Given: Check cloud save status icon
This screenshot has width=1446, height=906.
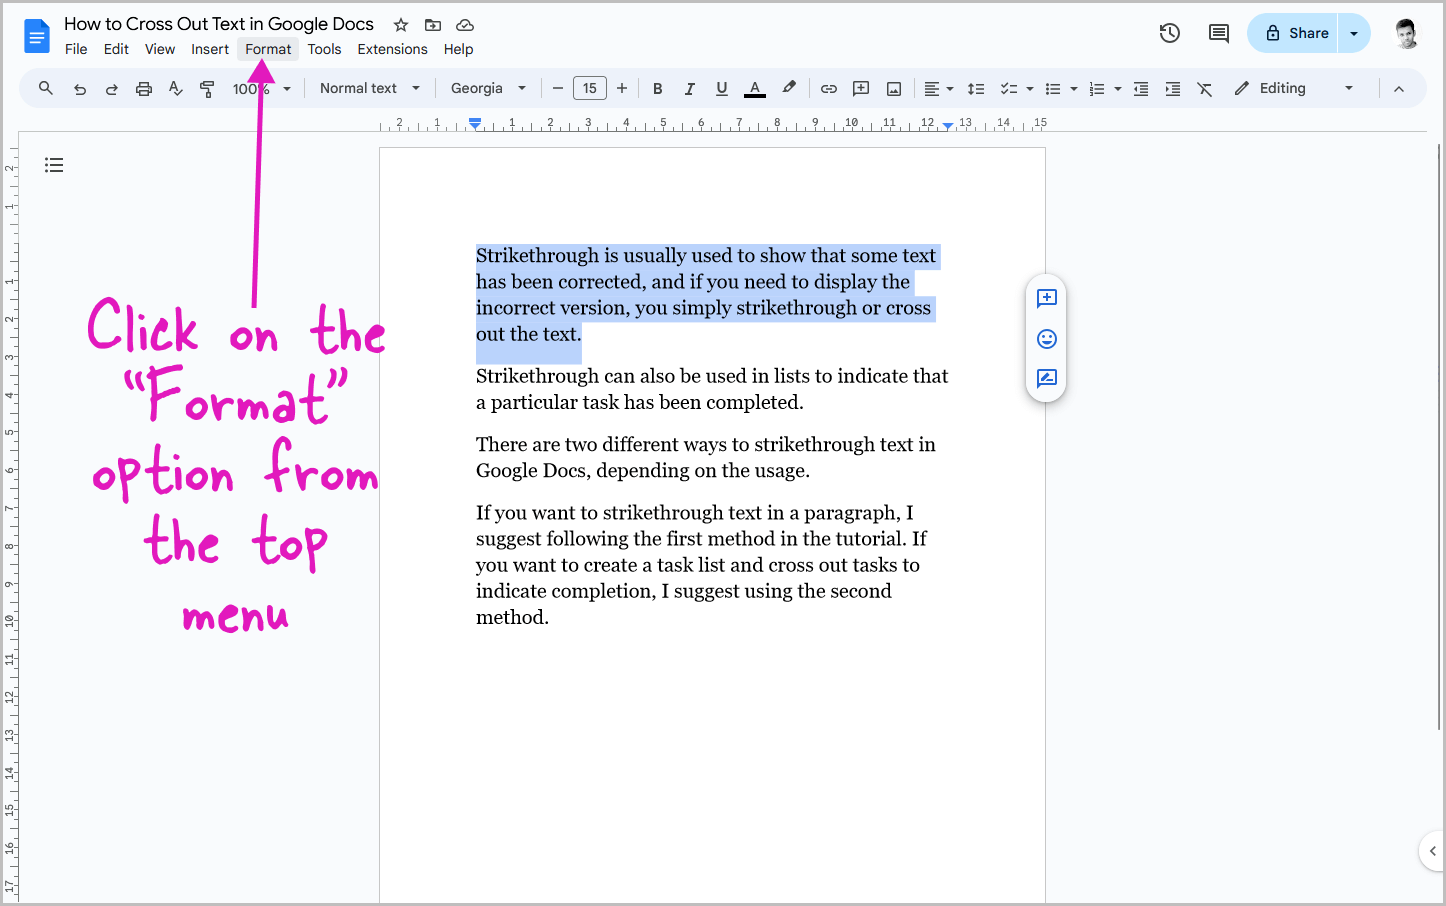Looking at the screenshot, I should tap(465, 25).
